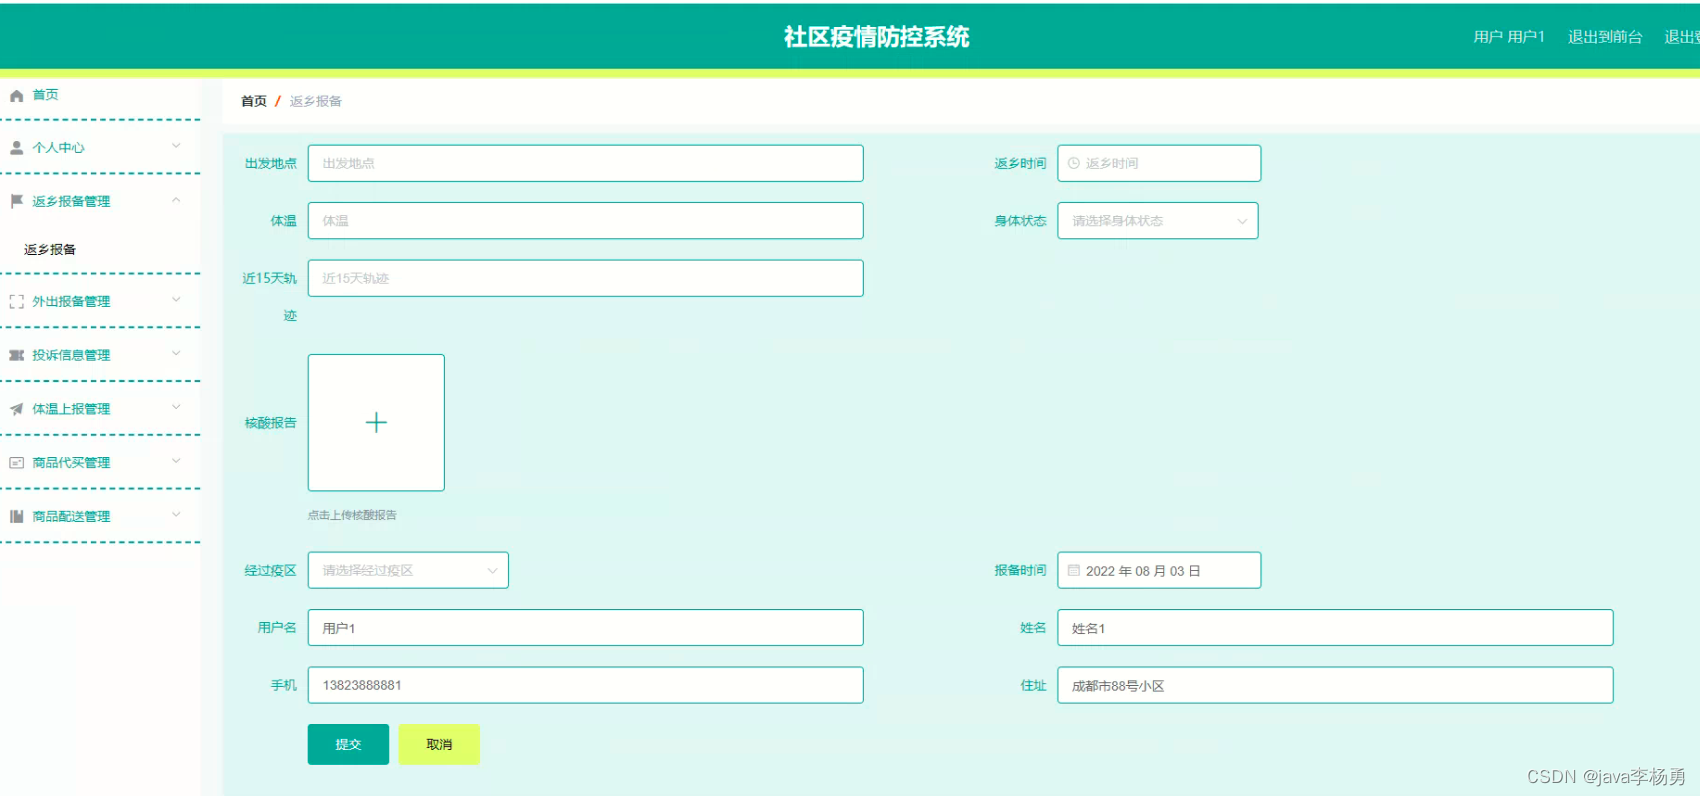
Task: Click the 体温 input field
Action: click(585, 221)
